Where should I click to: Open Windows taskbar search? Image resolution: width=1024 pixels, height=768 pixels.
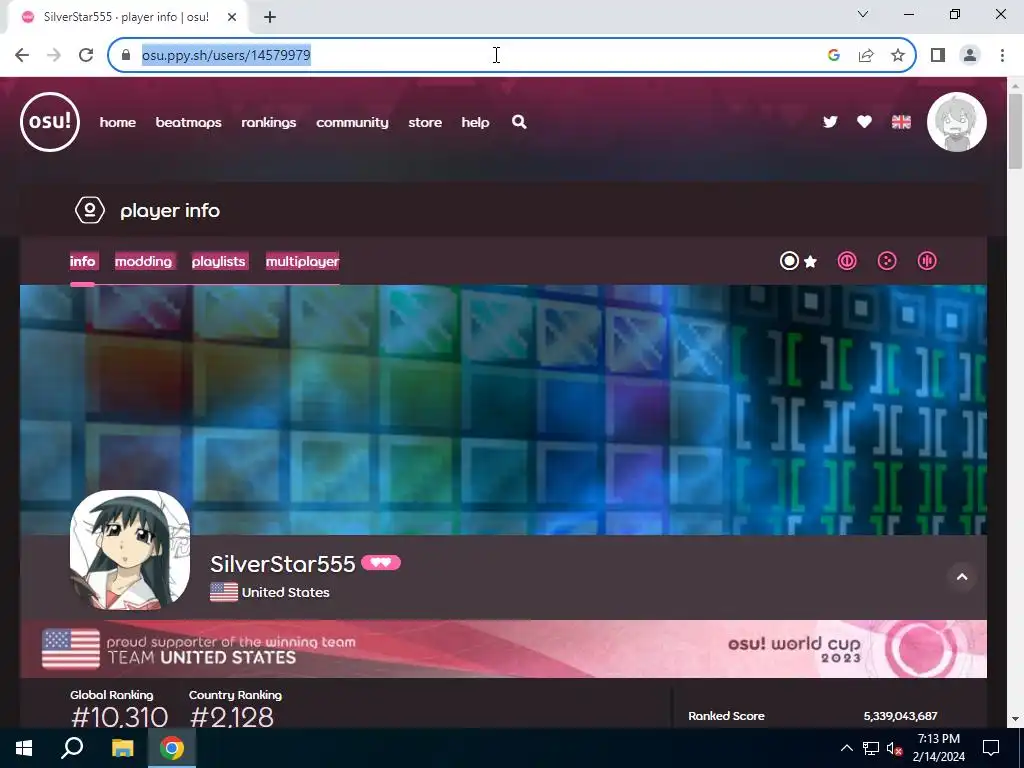[x=72, y=748]
